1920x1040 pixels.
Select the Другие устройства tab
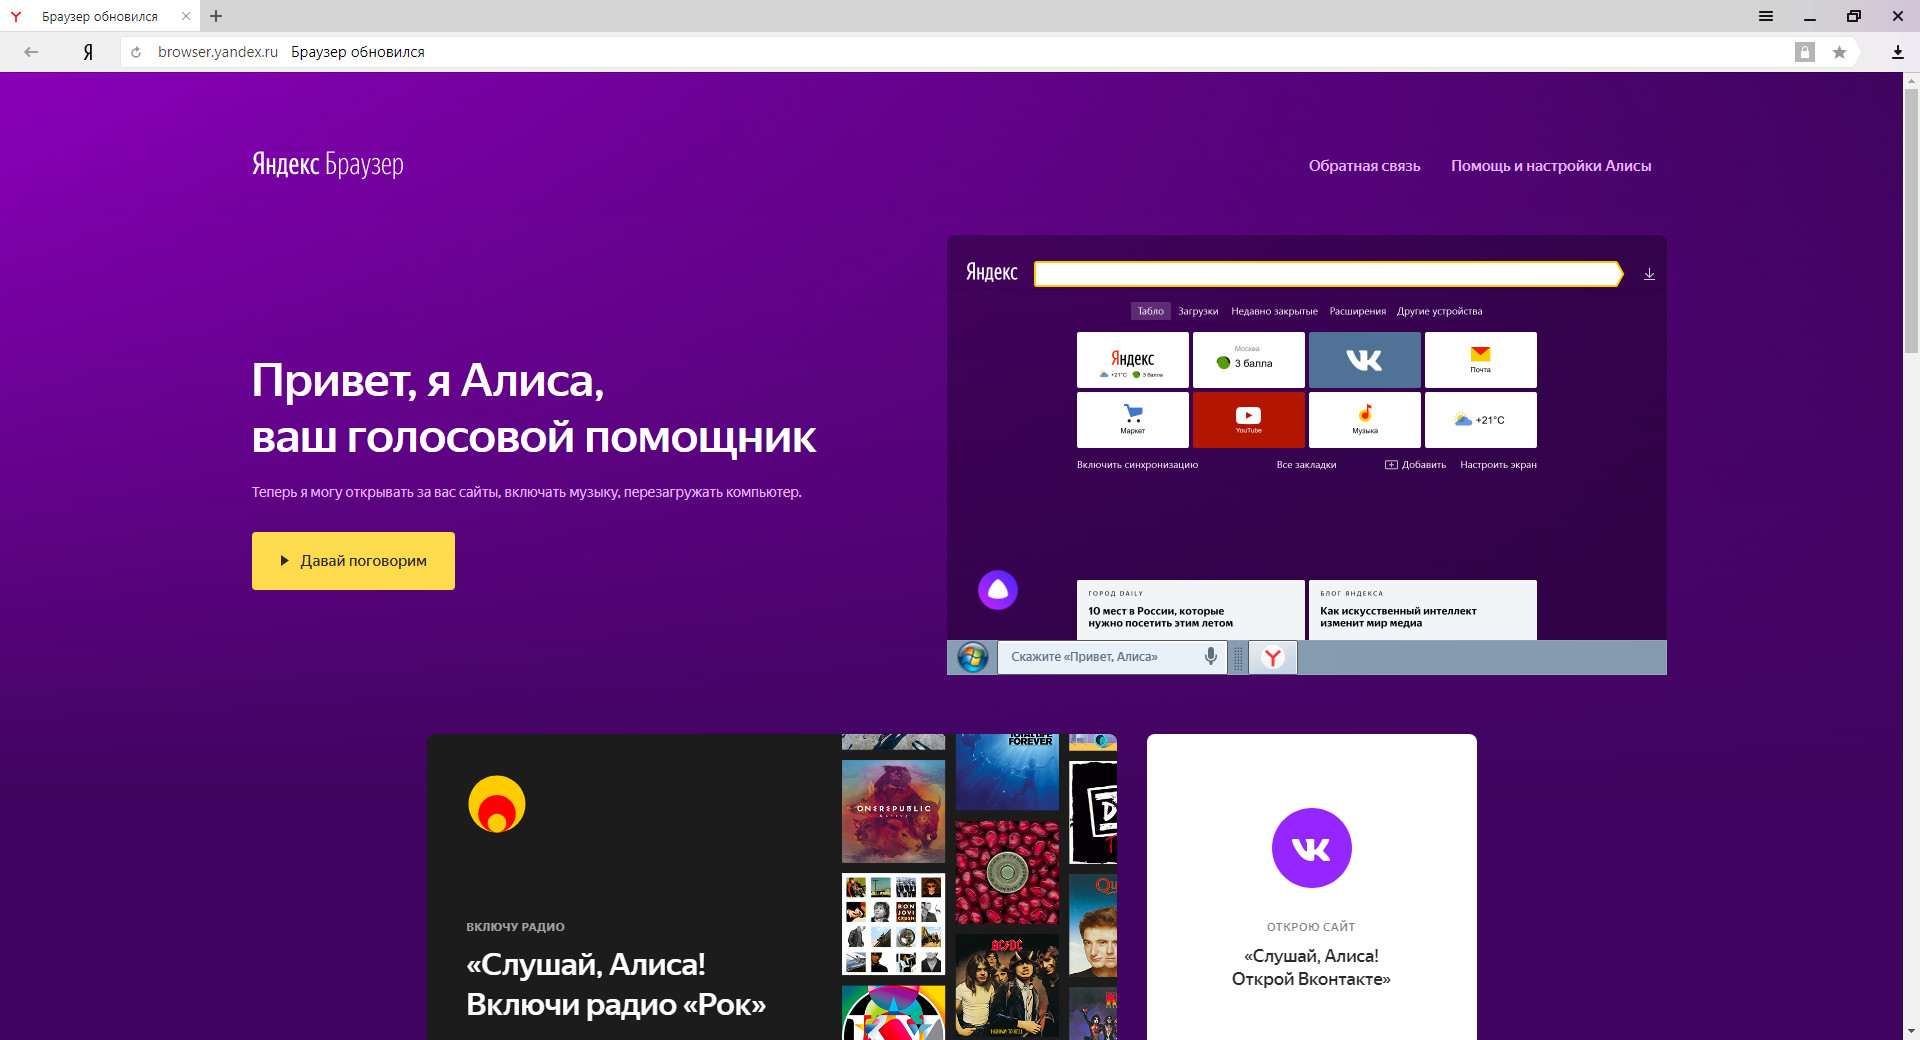coord(1439,311)
